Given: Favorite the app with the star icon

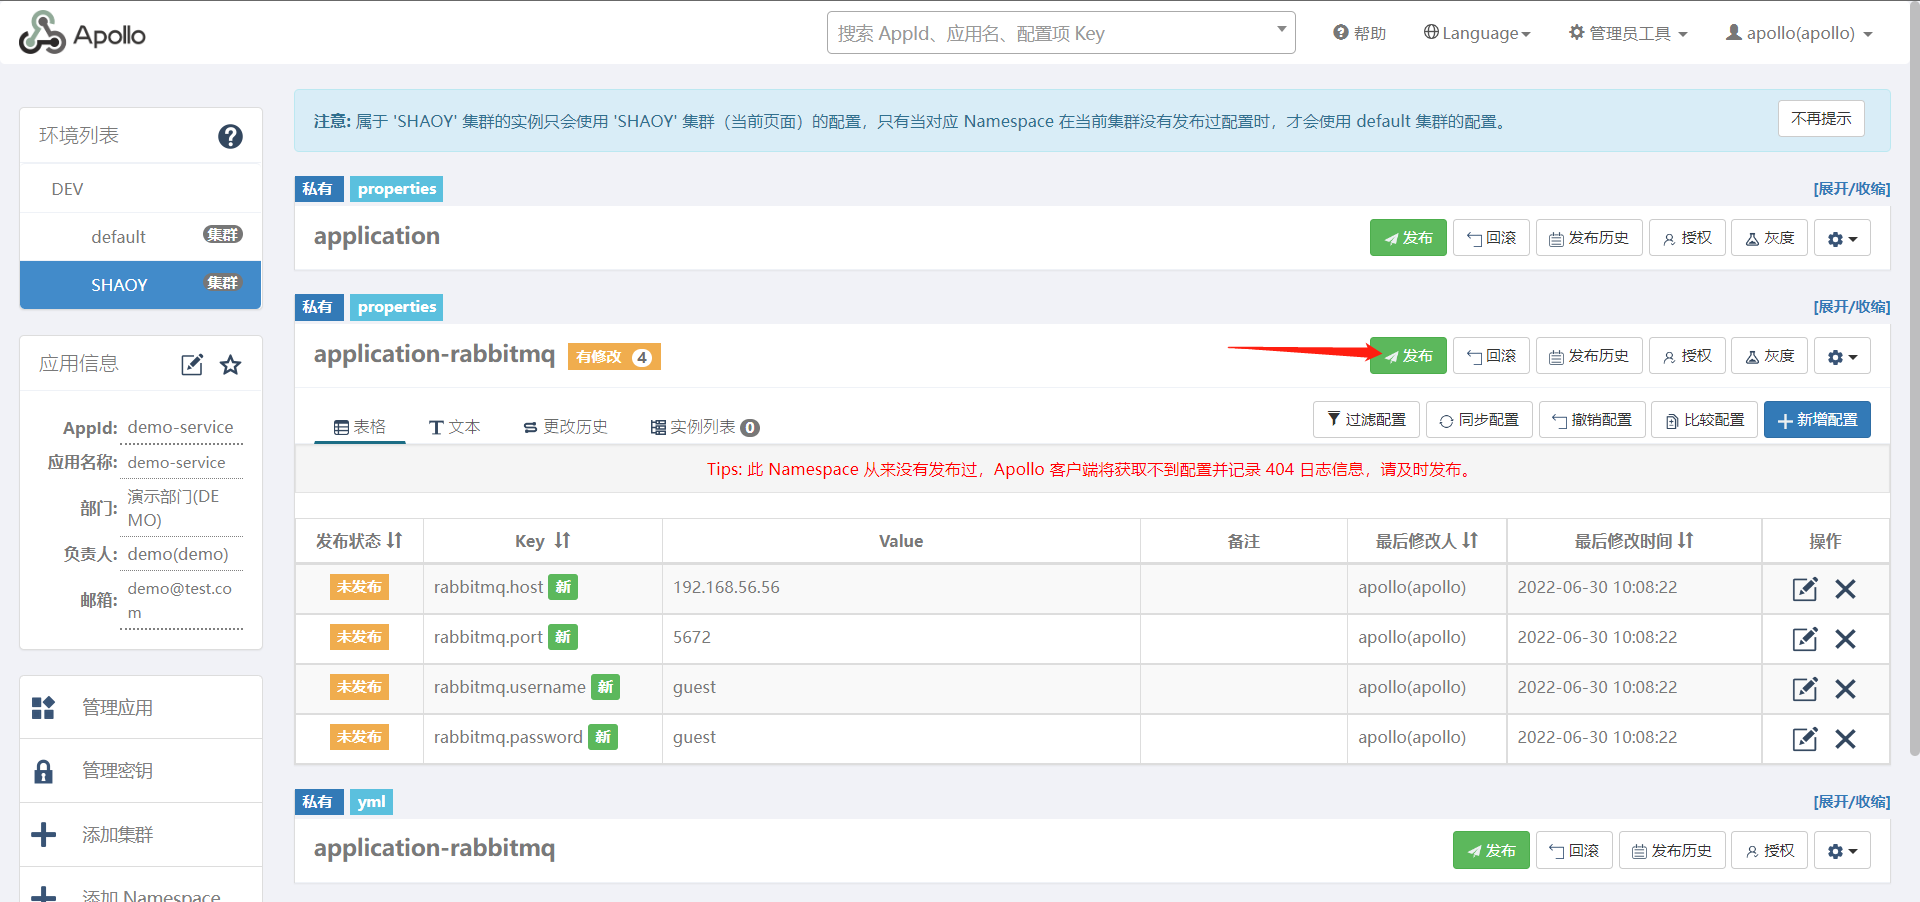Looking at the screenshot, I should coord(231,365).
